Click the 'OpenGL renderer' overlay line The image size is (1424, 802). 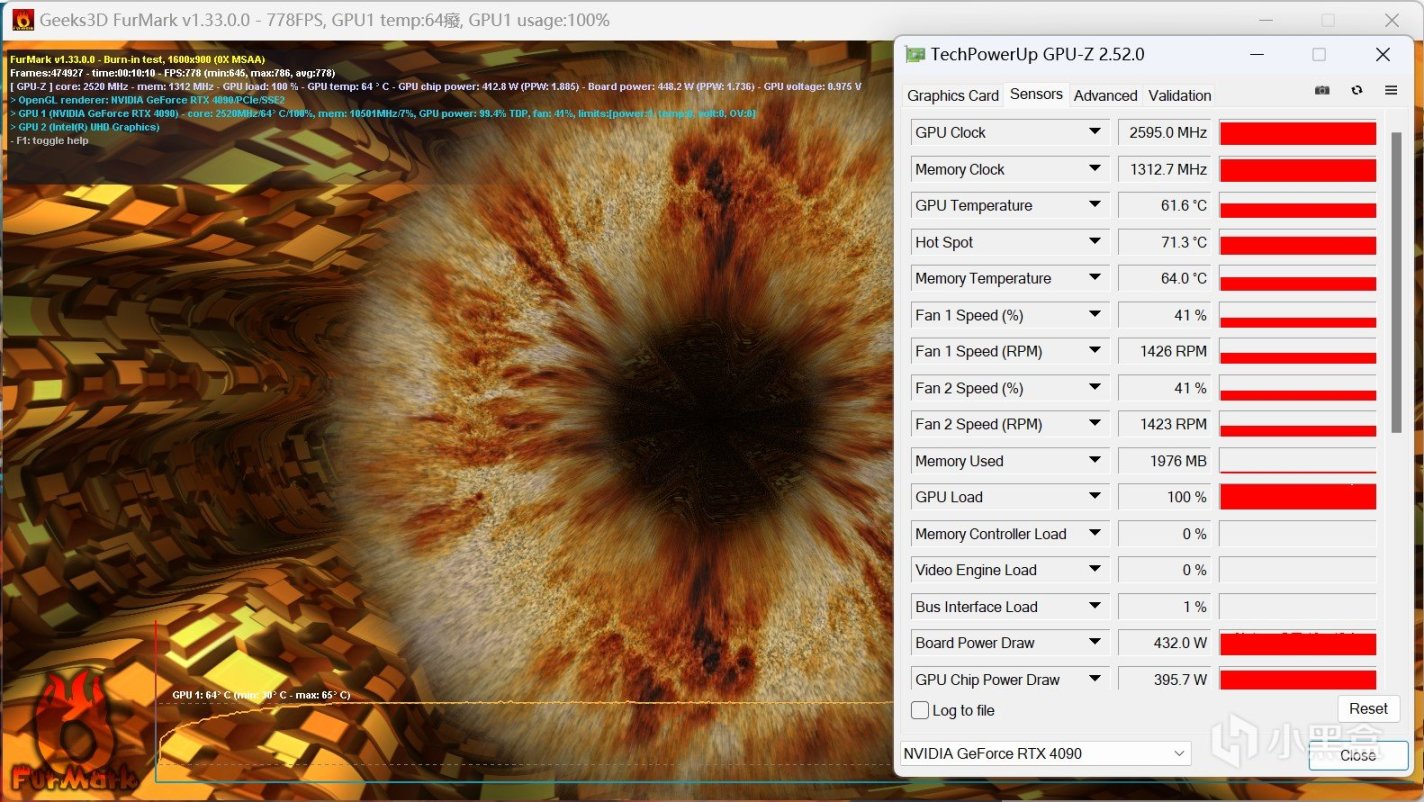(x=148, y=100)
